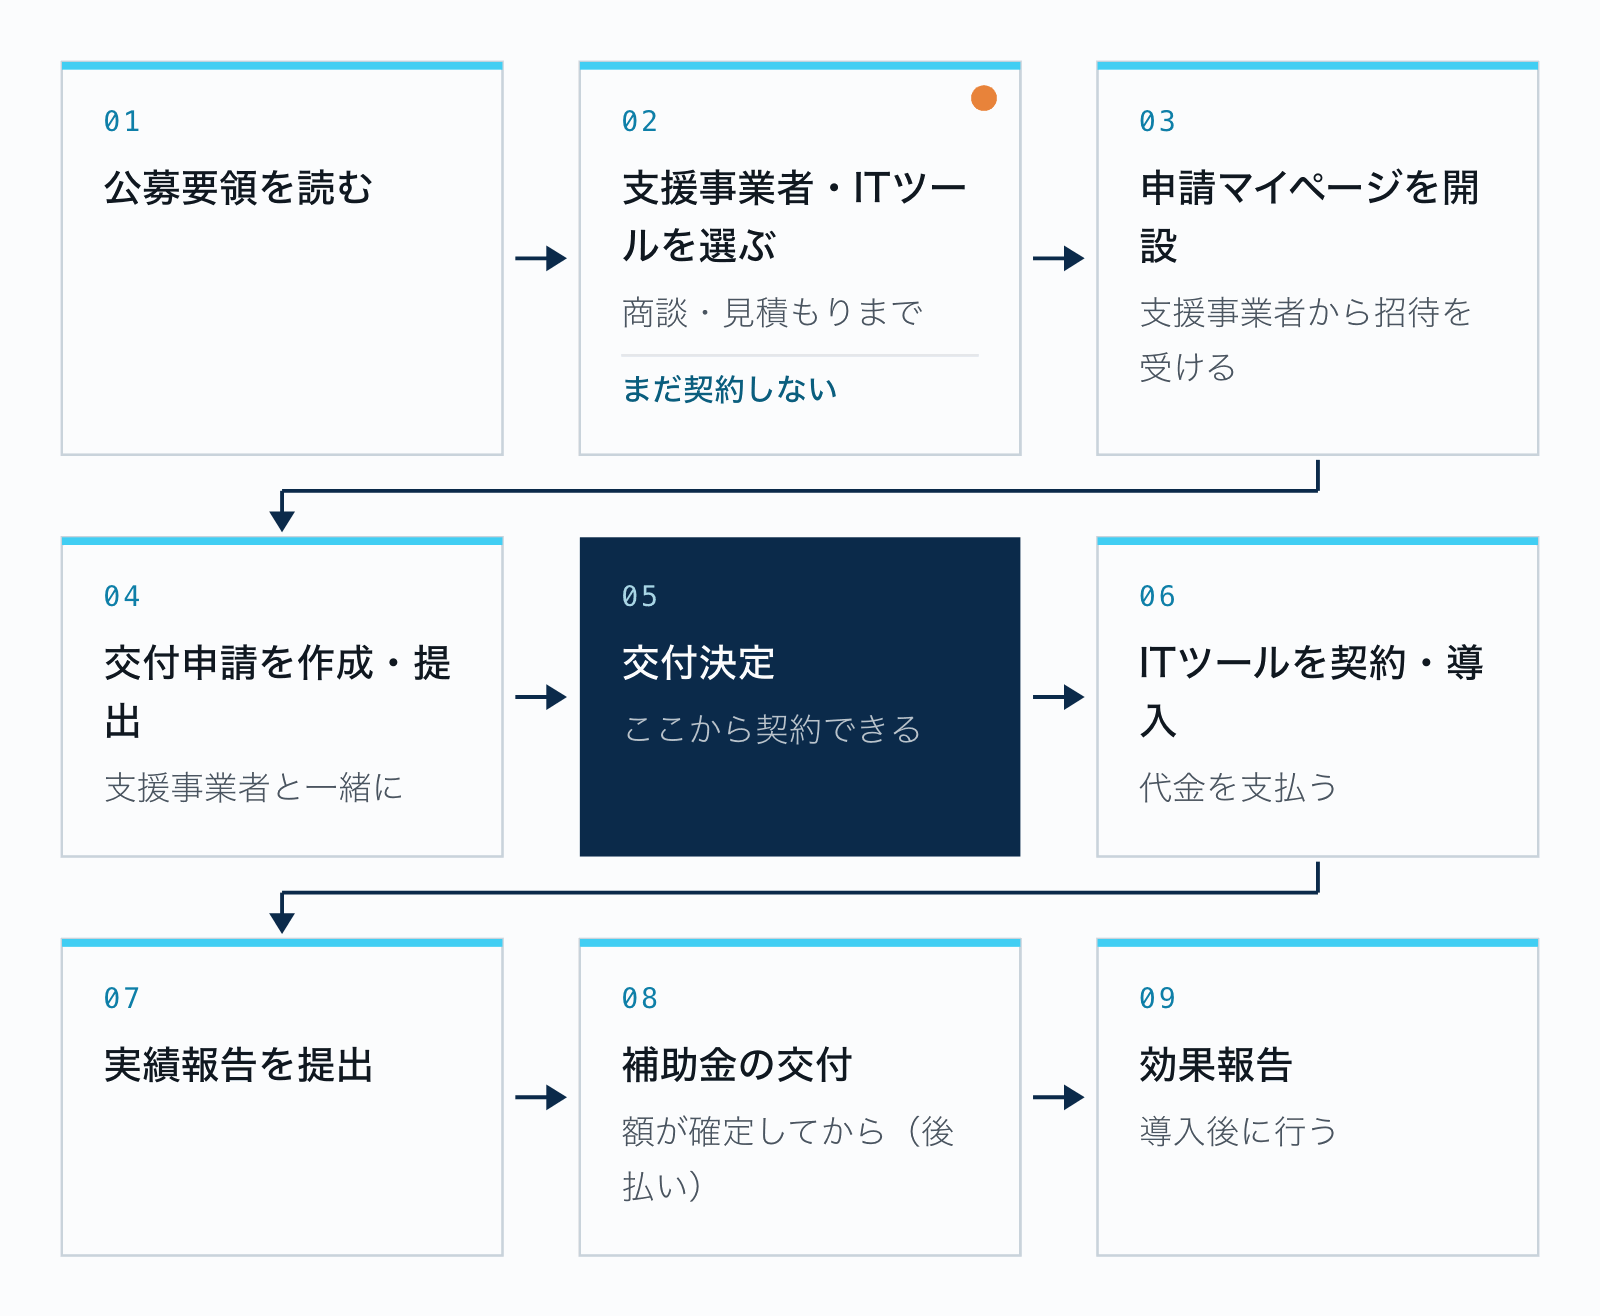Click step number 07
The width and height of the screenshot is (1600, 1316).
pyautogui.click(x=122, y=998)
